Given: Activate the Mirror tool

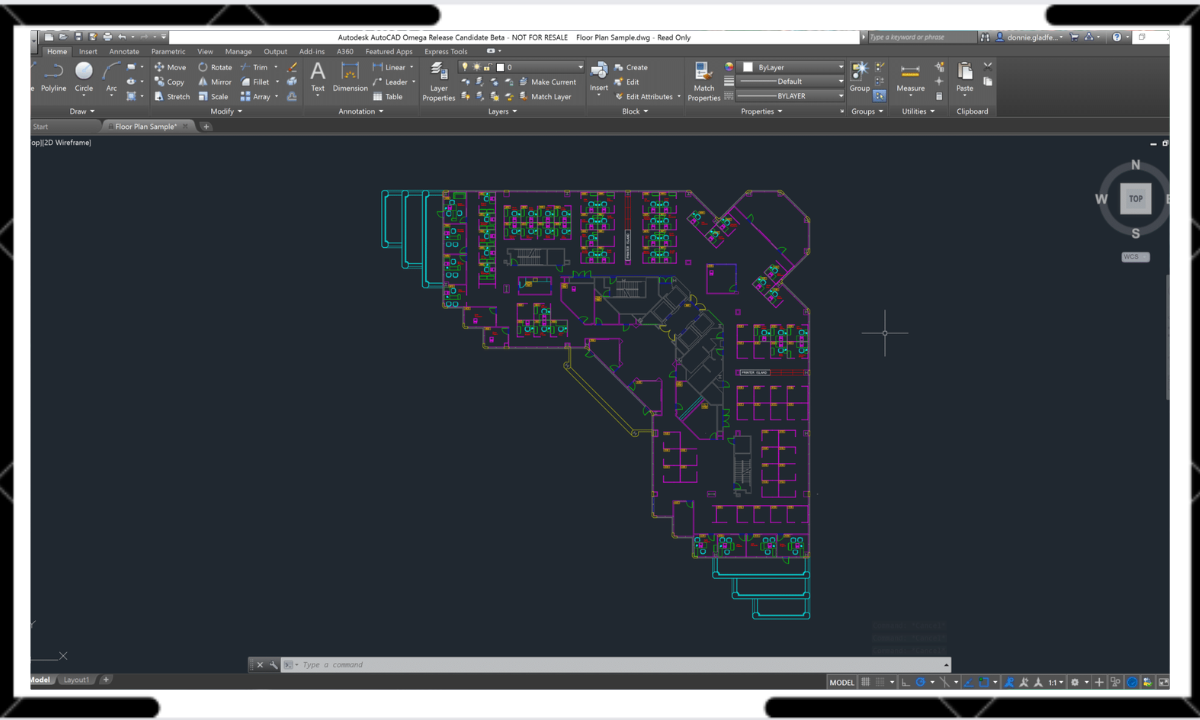Looking at the screenshot, I should (217, 82).
